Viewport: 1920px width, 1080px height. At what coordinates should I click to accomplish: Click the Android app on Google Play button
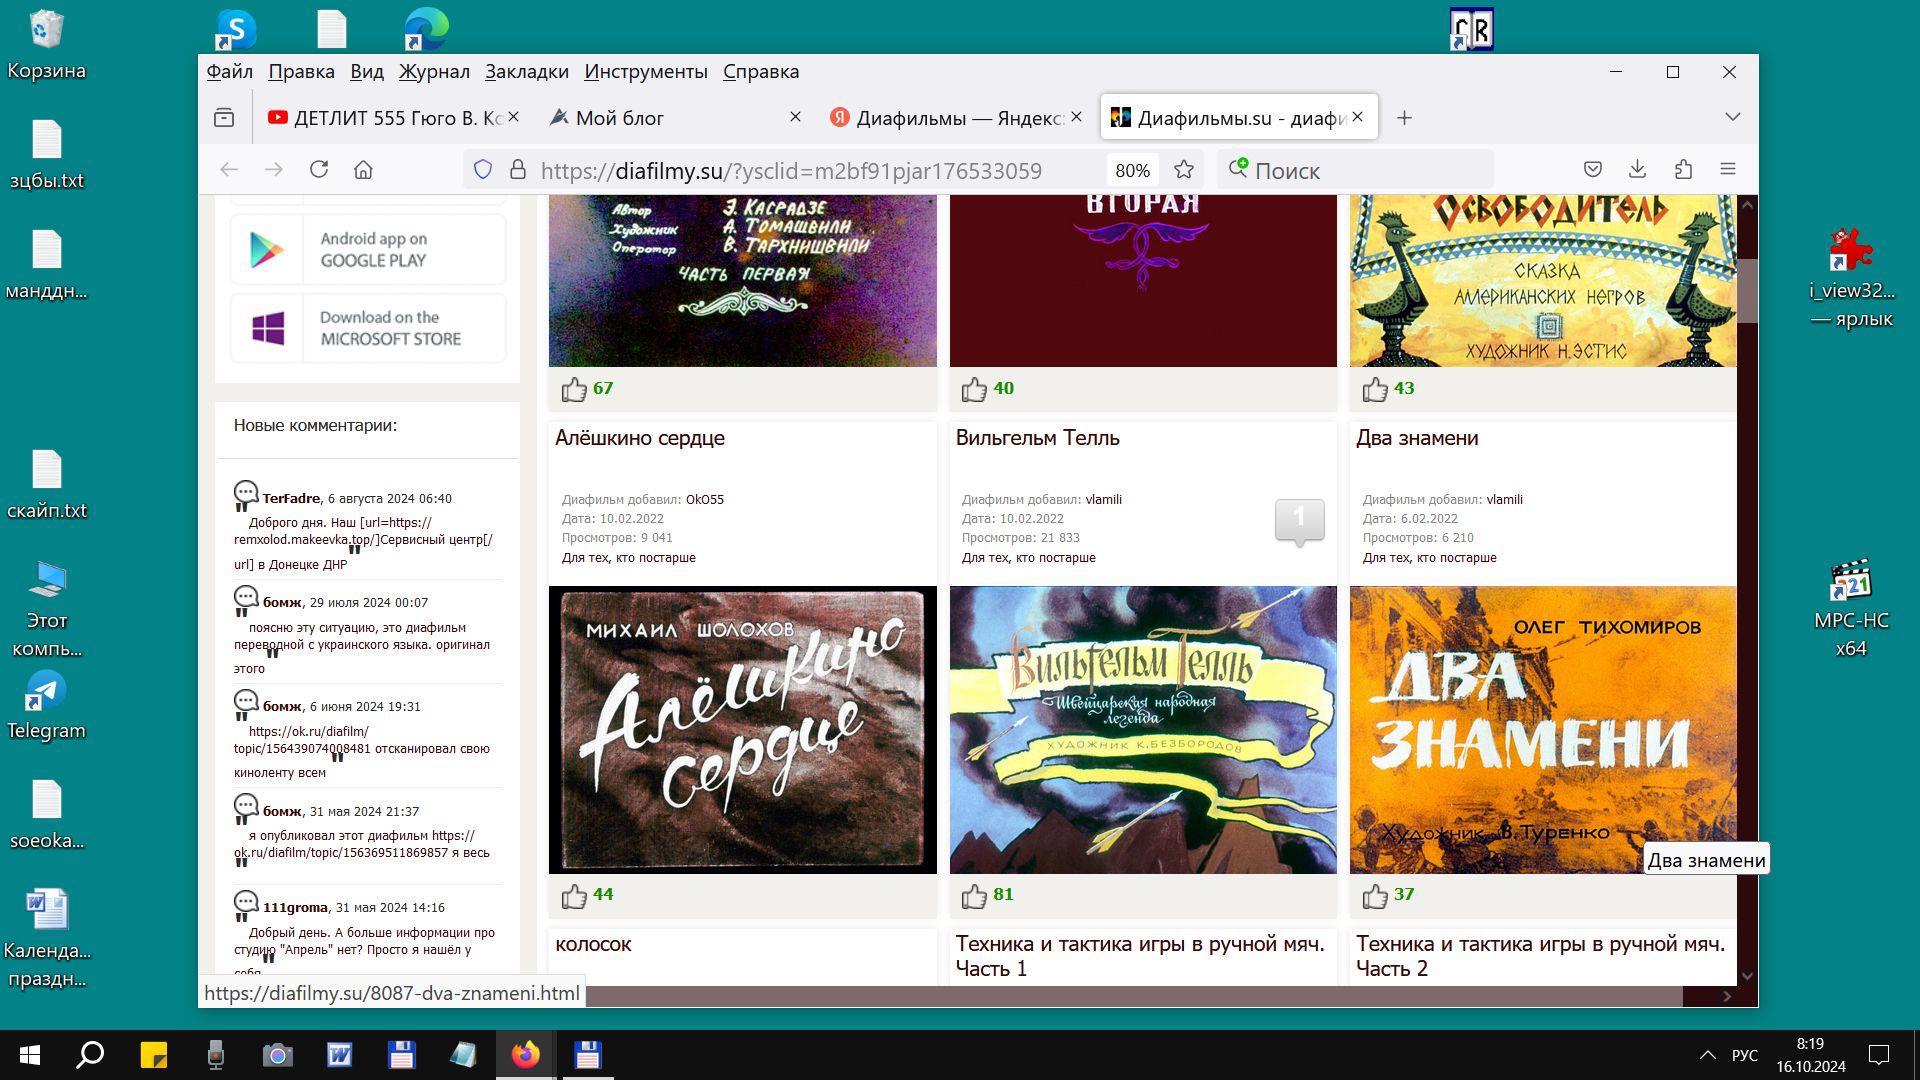click(368, 250)
